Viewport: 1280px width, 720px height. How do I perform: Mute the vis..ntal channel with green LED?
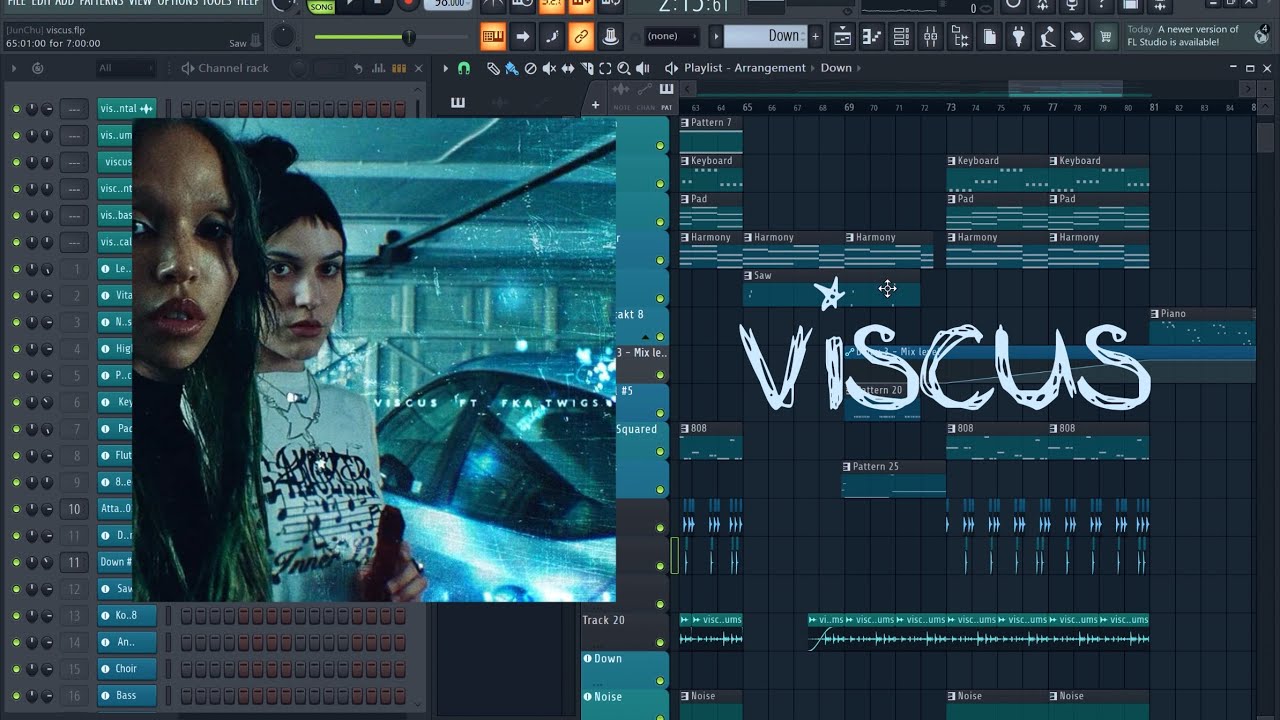(x=16, y=108)
